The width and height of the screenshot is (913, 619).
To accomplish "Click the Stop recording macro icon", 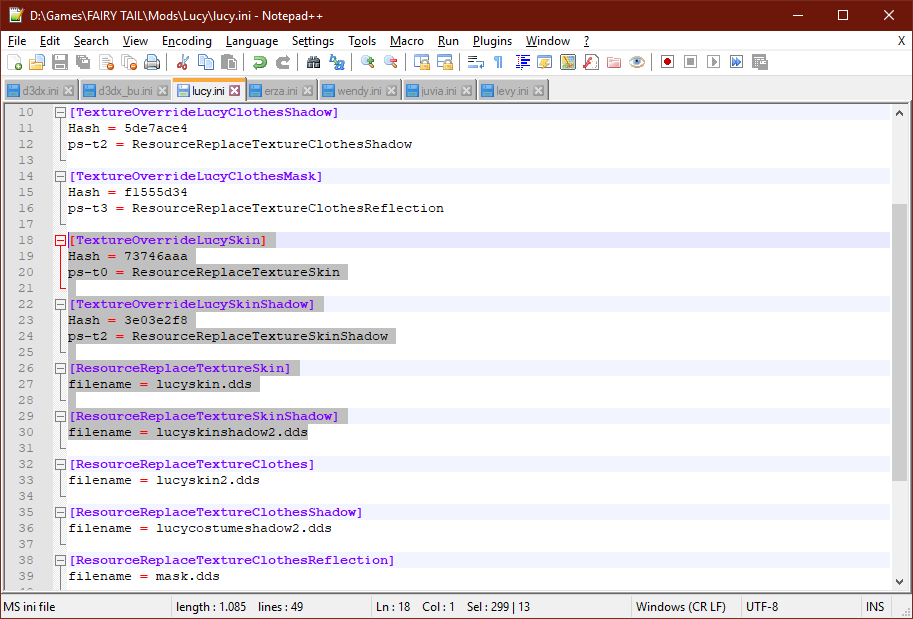I will point(691,62).
